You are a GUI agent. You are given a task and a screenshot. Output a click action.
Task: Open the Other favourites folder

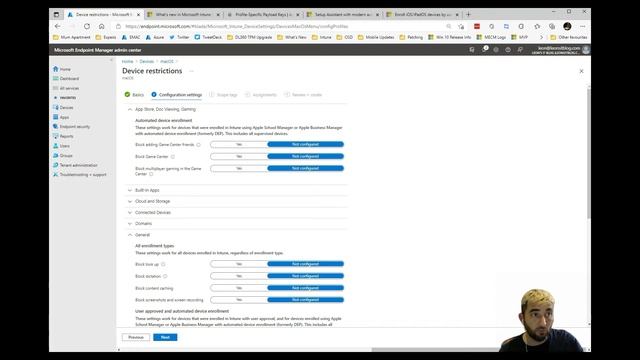click(569, 37)
